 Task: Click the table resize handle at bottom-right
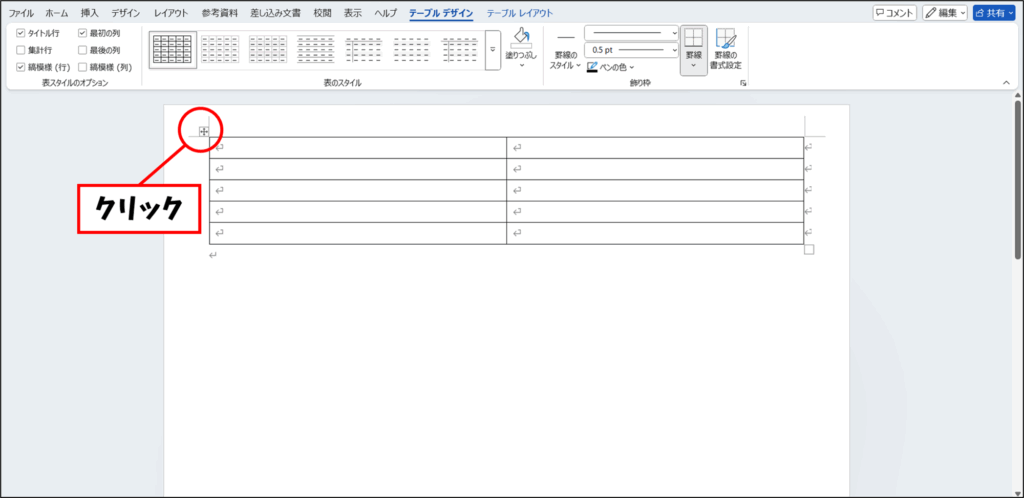(x=809, y=250)
